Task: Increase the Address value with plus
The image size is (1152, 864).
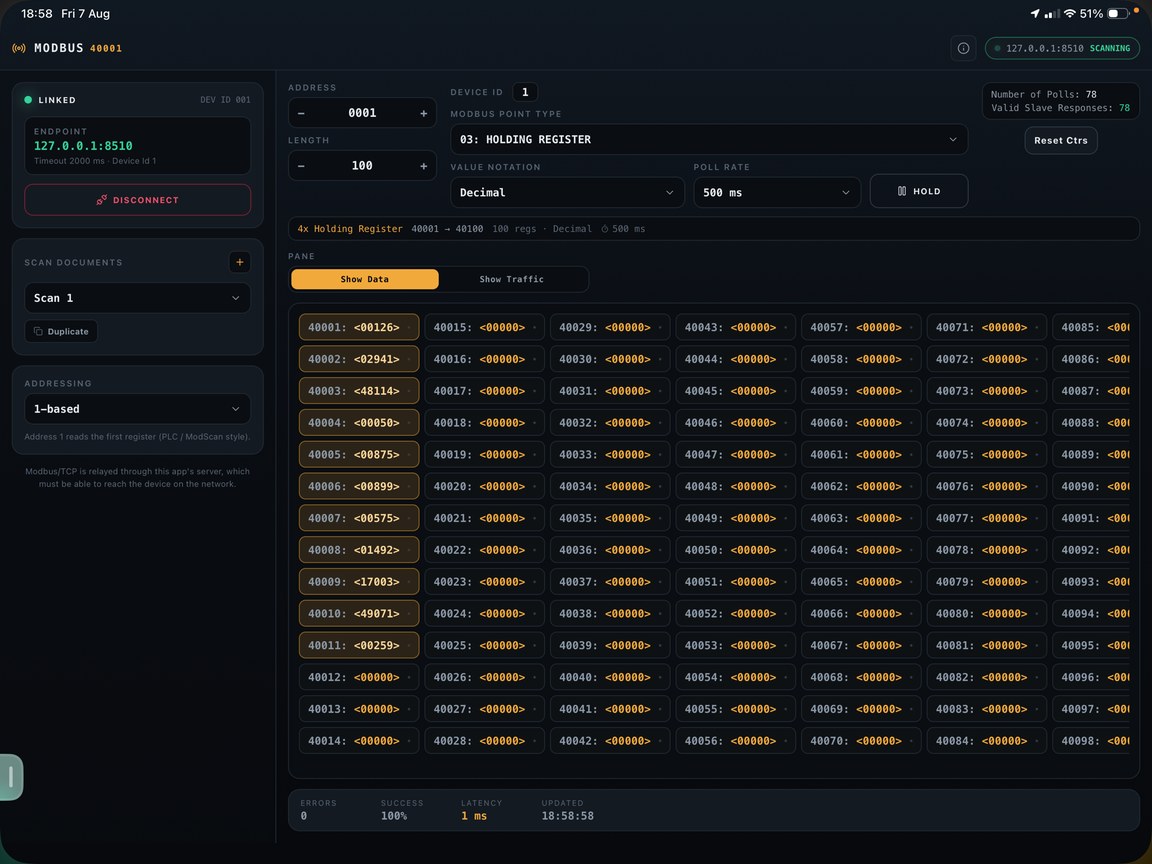Action: [423, 113]
